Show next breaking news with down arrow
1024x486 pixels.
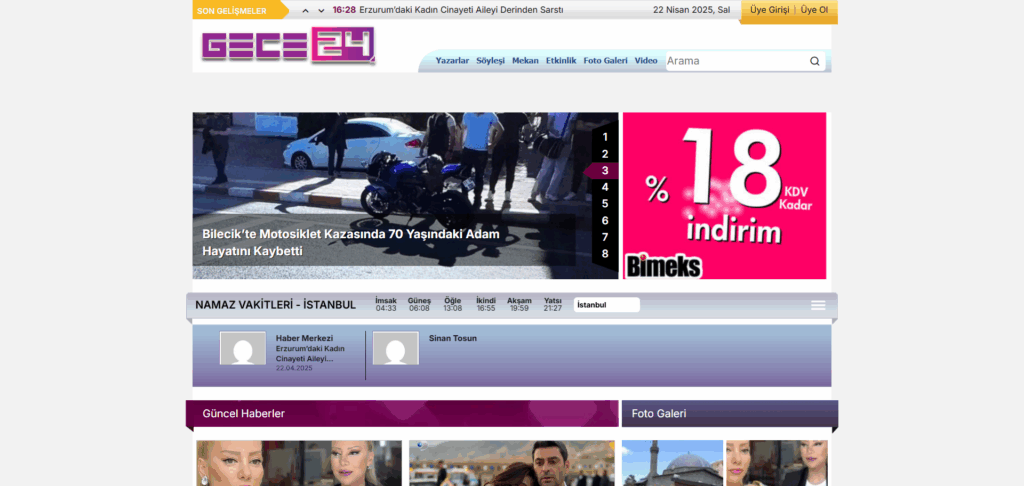tap(321, 10)
